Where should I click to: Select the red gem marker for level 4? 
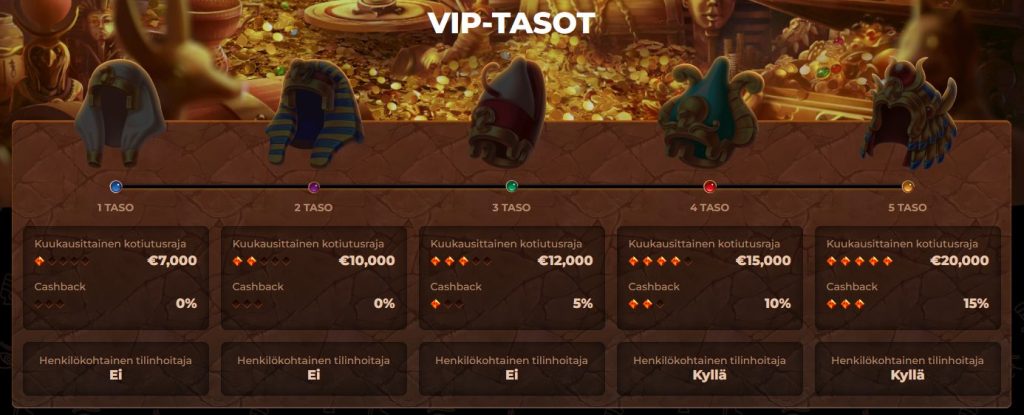pos(710,187)
